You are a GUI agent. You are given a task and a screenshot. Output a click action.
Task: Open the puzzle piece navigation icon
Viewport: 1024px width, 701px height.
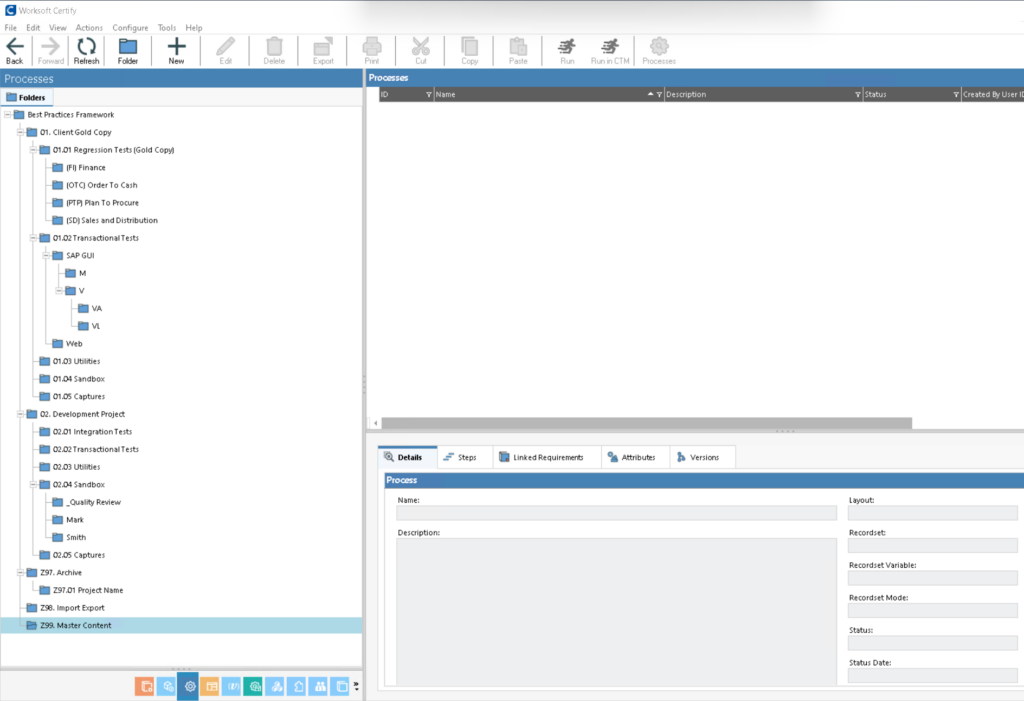tap(297, 686)
